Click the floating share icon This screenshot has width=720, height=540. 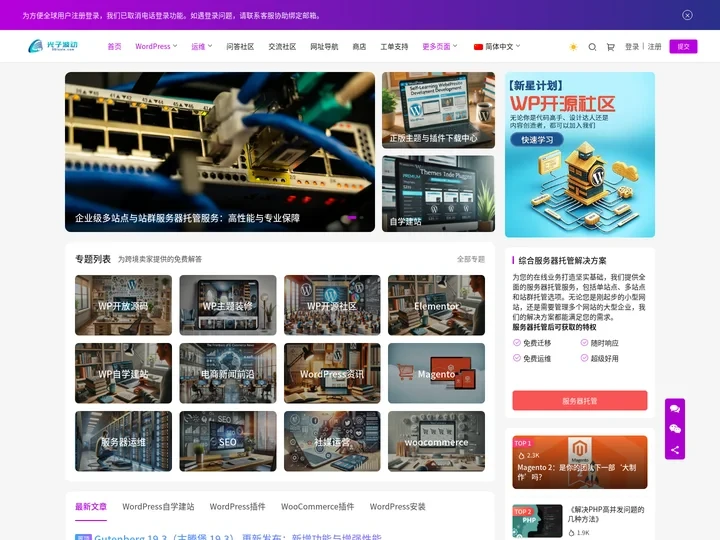click(x=675, y=450)
